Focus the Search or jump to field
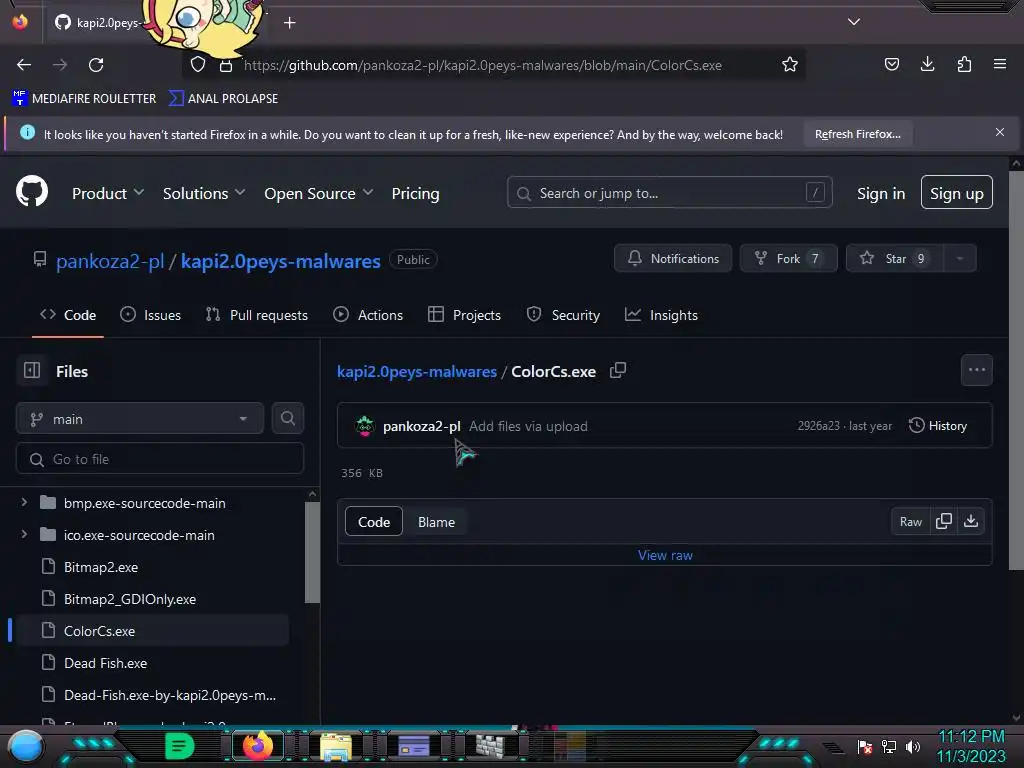The width and height of the screenshot is (1024, 768). point(669,193)
